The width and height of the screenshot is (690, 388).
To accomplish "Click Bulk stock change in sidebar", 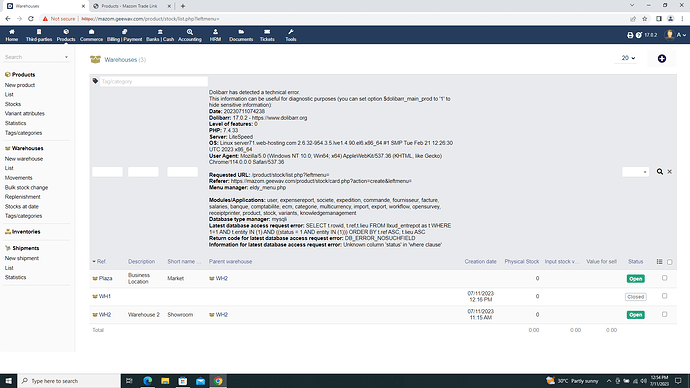I will (26, 187).
